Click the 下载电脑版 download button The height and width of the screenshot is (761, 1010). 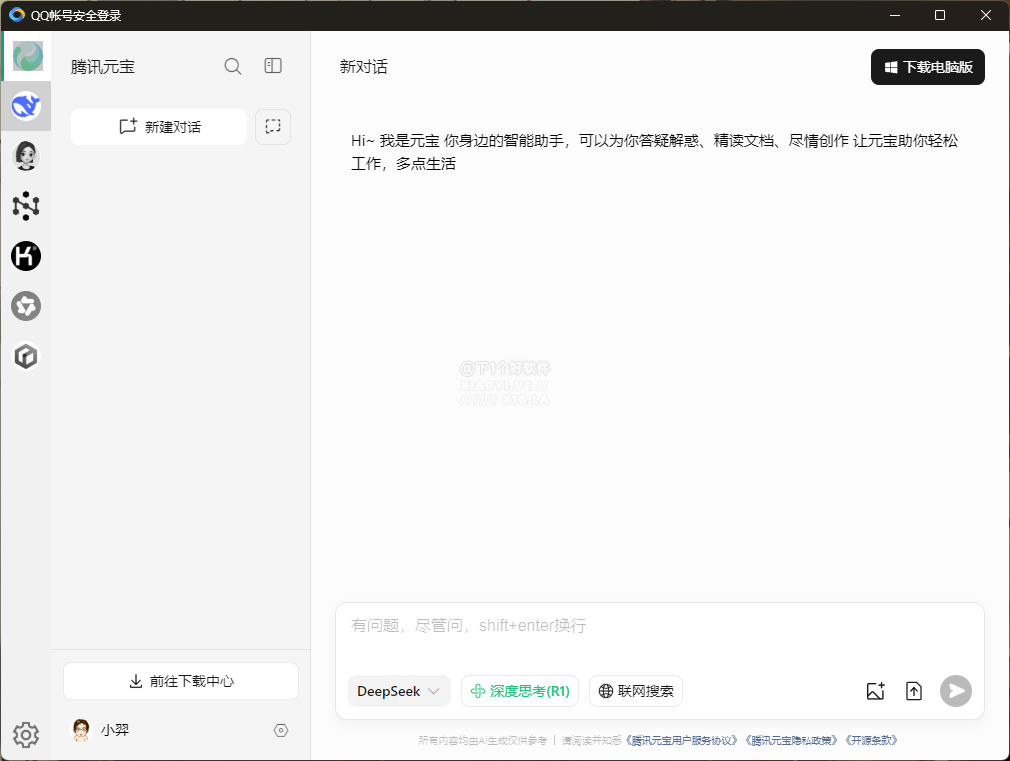point(927,67)
